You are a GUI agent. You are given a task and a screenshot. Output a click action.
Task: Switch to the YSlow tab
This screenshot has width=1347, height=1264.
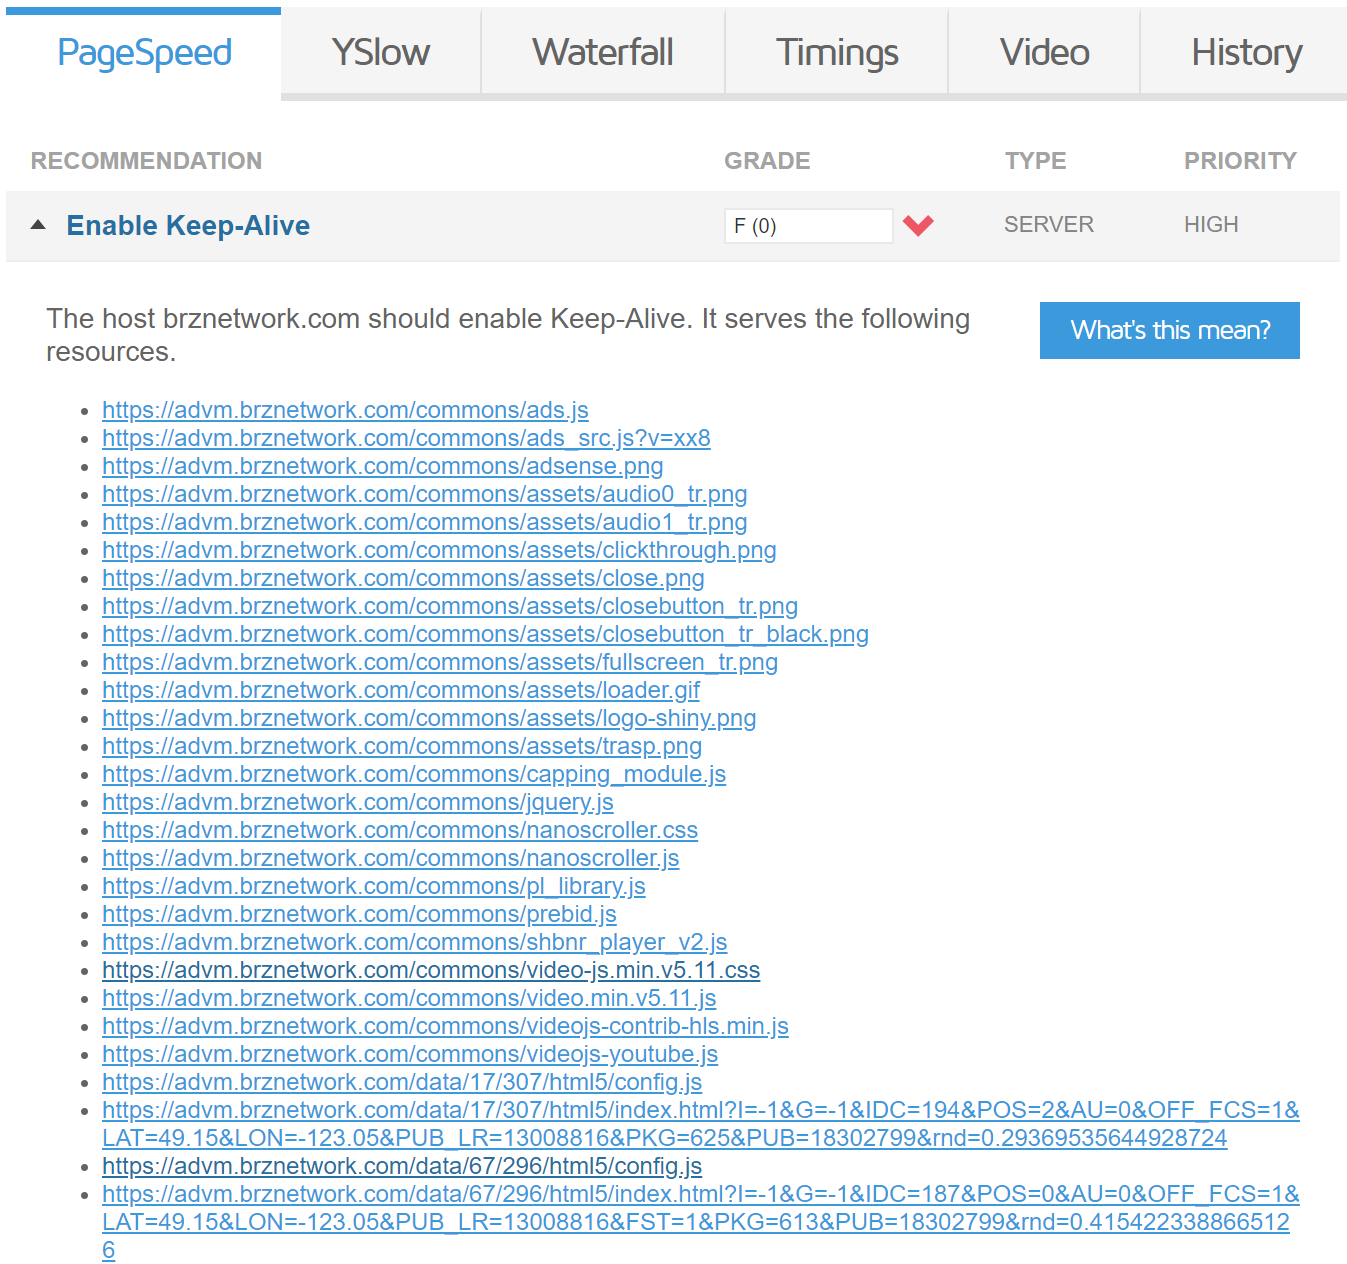pyautogui.click(x=380, y=52)
